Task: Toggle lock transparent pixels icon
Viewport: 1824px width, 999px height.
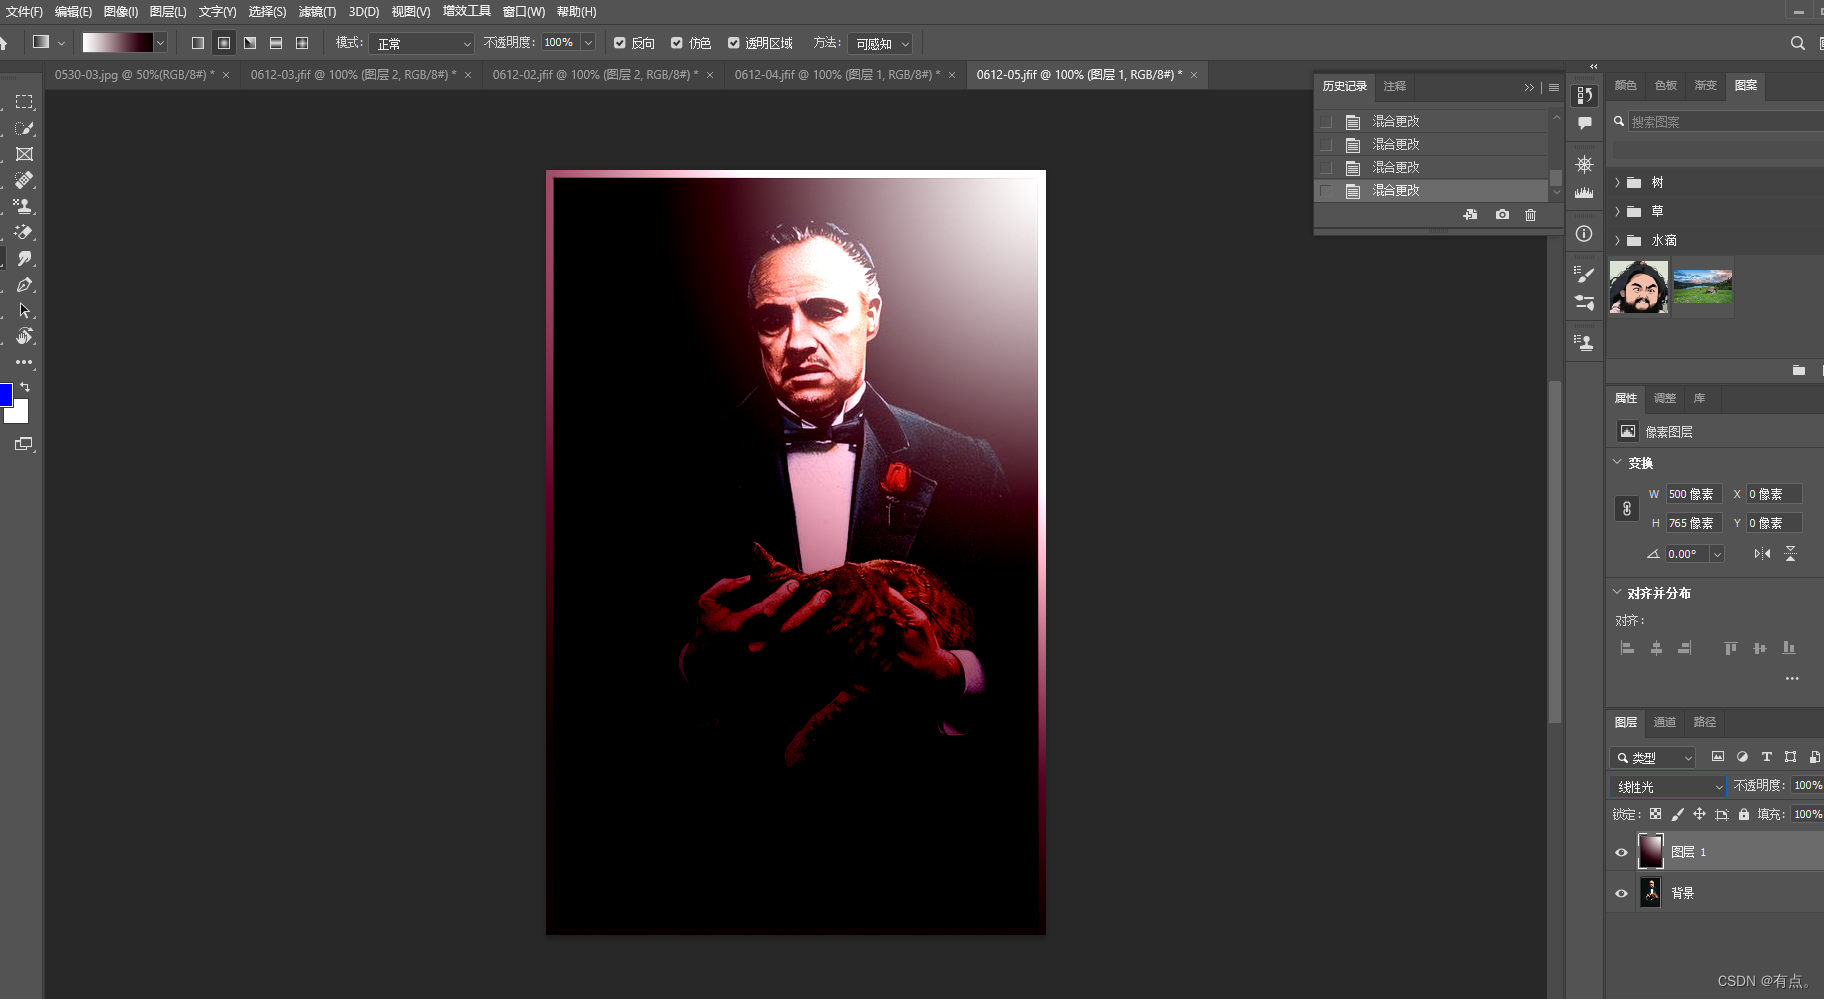Action: click(x=1656, y=815)
